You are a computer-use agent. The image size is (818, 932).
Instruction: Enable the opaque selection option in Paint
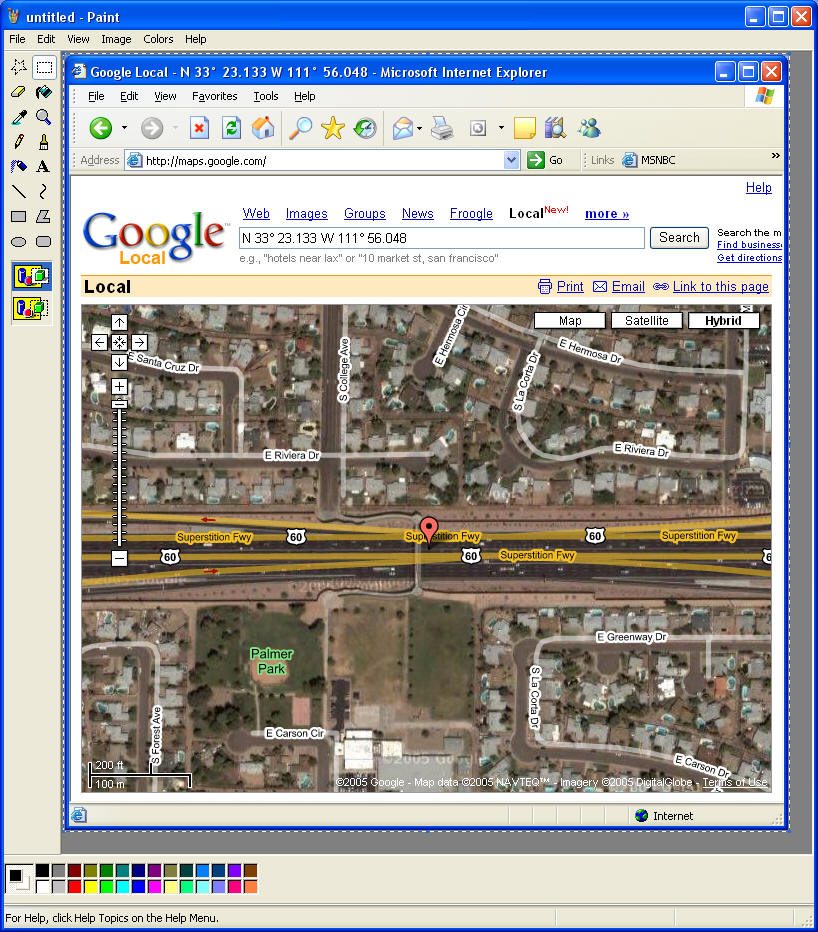pyautogui.click(x=32, y=276)
